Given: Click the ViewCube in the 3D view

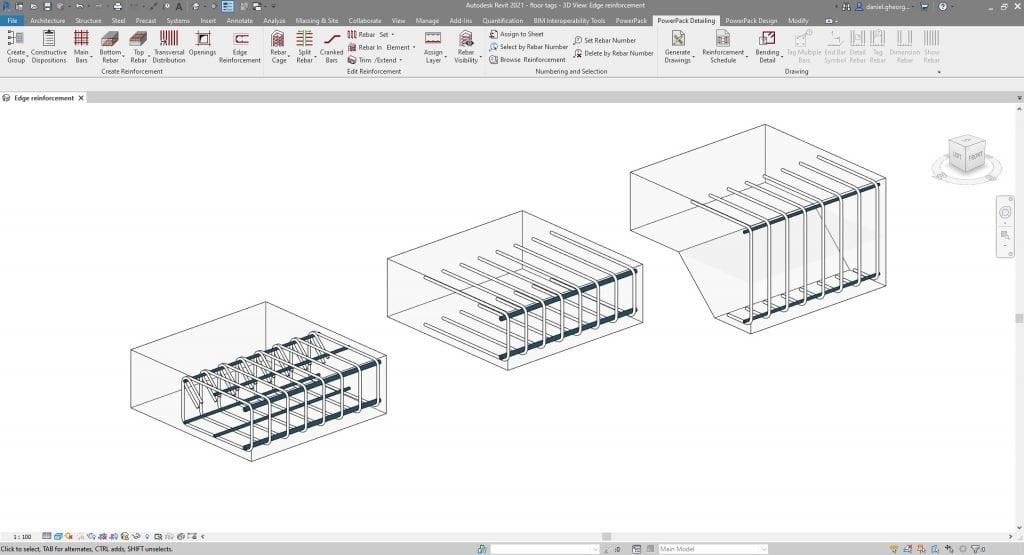Looking at the screenshot, I should (966, 154).
